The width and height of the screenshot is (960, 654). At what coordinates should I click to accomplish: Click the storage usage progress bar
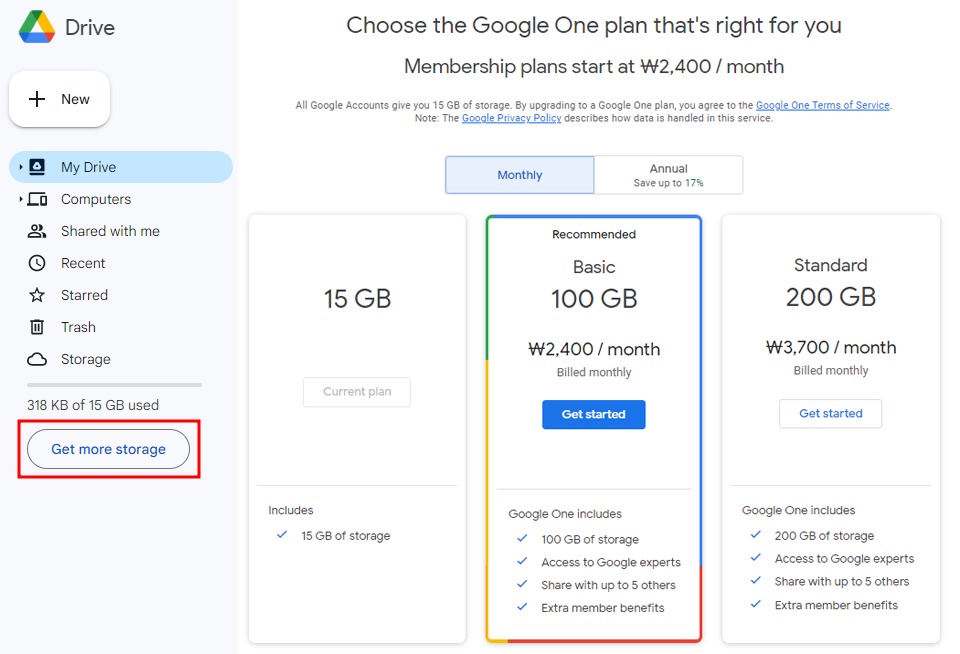click(x=114, y=385)
